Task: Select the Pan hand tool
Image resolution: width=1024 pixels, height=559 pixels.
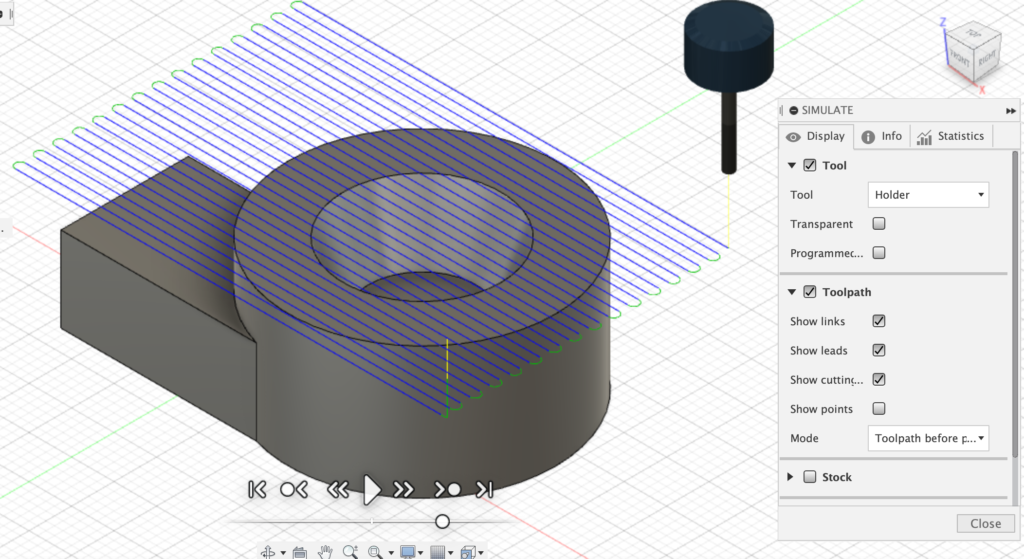Action: (x=325, y=551)
